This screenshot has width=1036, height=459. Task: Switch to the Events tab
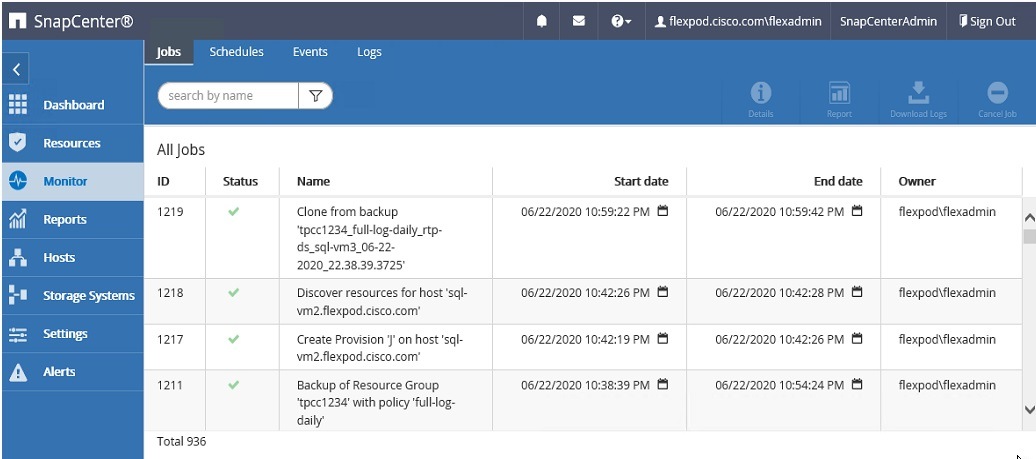(x=310, y=52)
